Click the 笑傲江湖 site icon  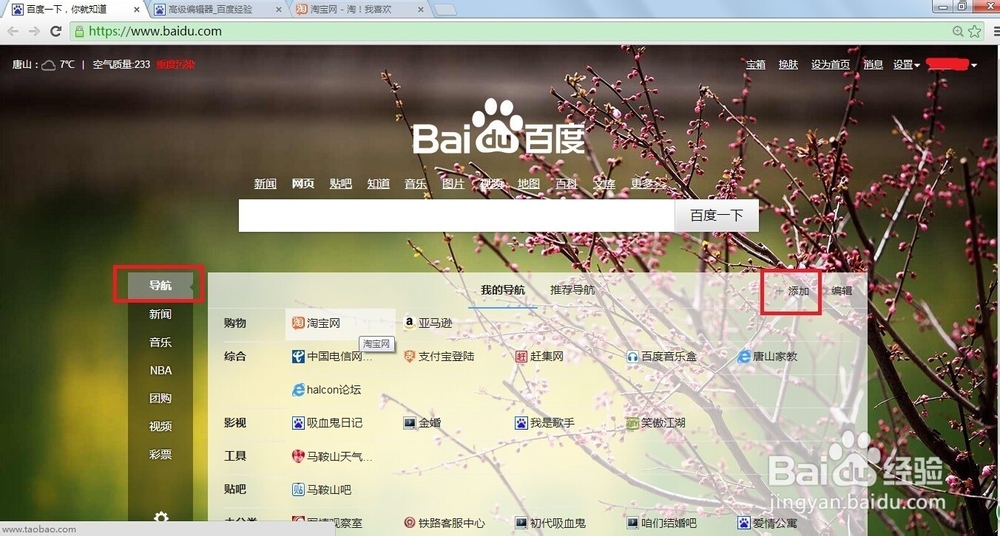tap(633, 422)
